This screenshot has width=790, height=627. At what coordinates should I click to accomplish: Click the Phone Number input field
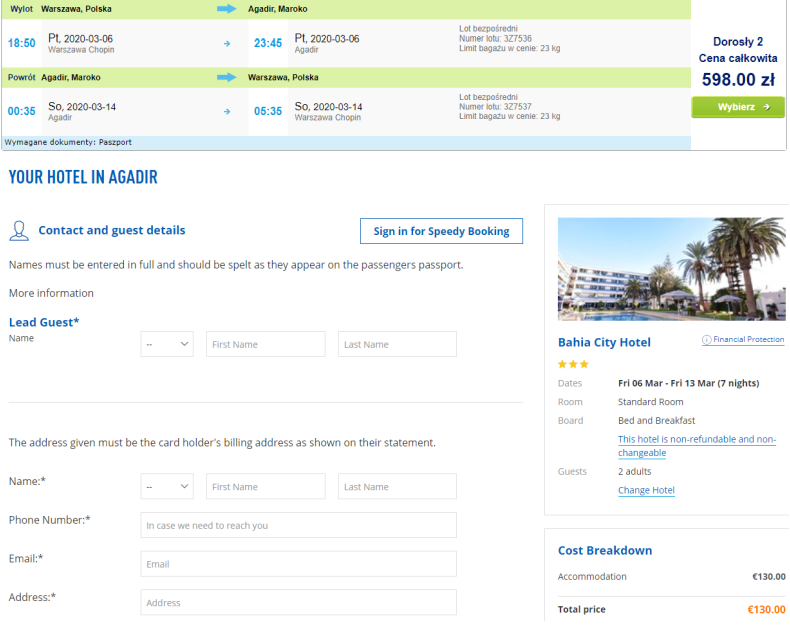299,525
